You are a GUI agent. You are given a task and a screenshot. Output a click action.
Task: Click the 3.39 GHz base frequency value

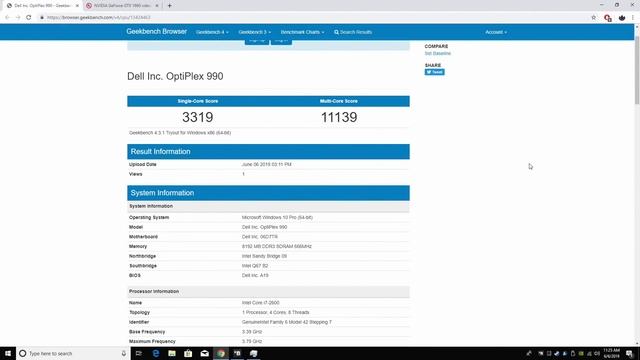pos(252,332)
